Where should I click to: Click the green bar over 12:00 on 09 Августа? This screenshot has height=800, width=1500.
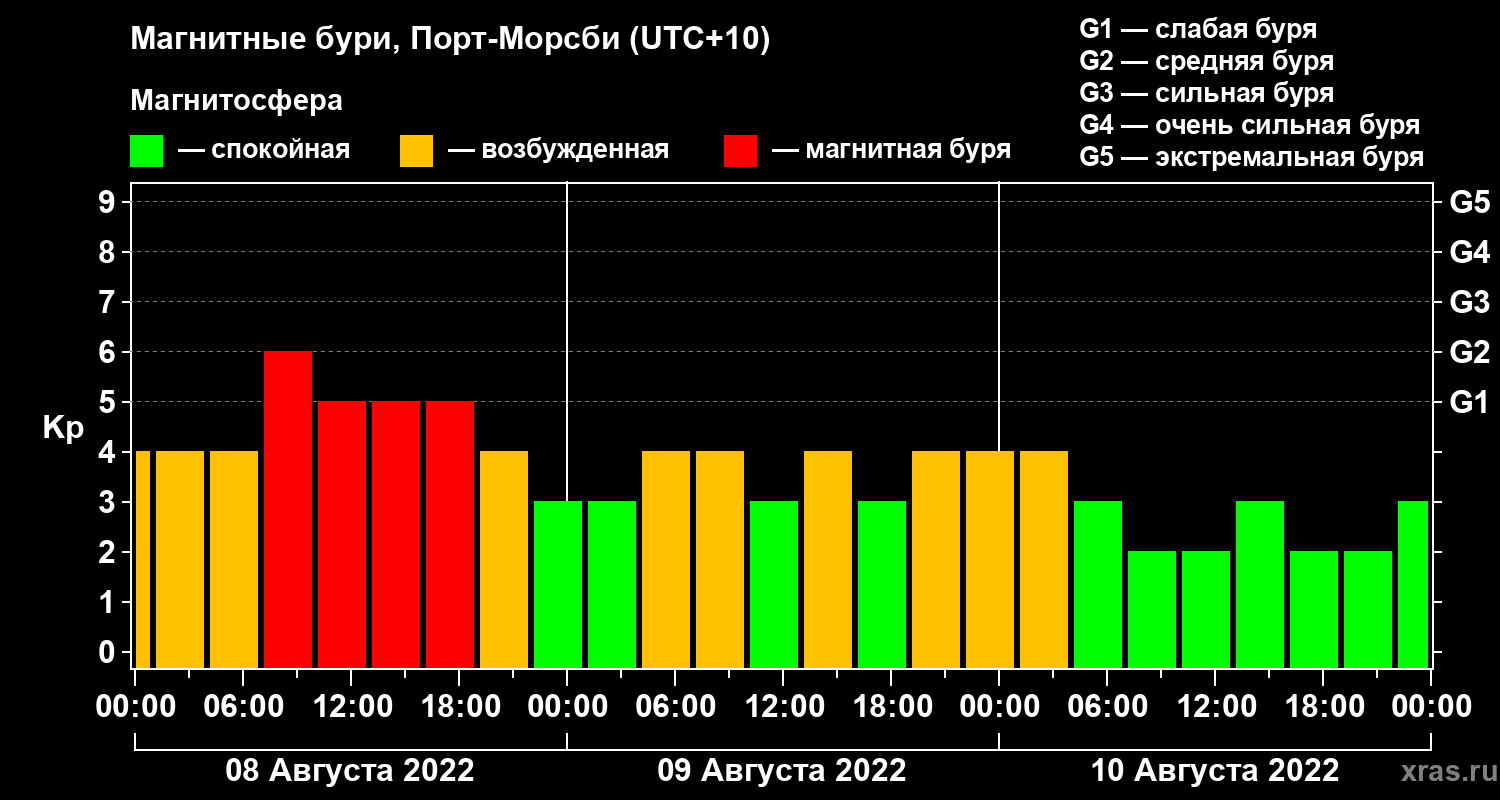tap(774, 584)
